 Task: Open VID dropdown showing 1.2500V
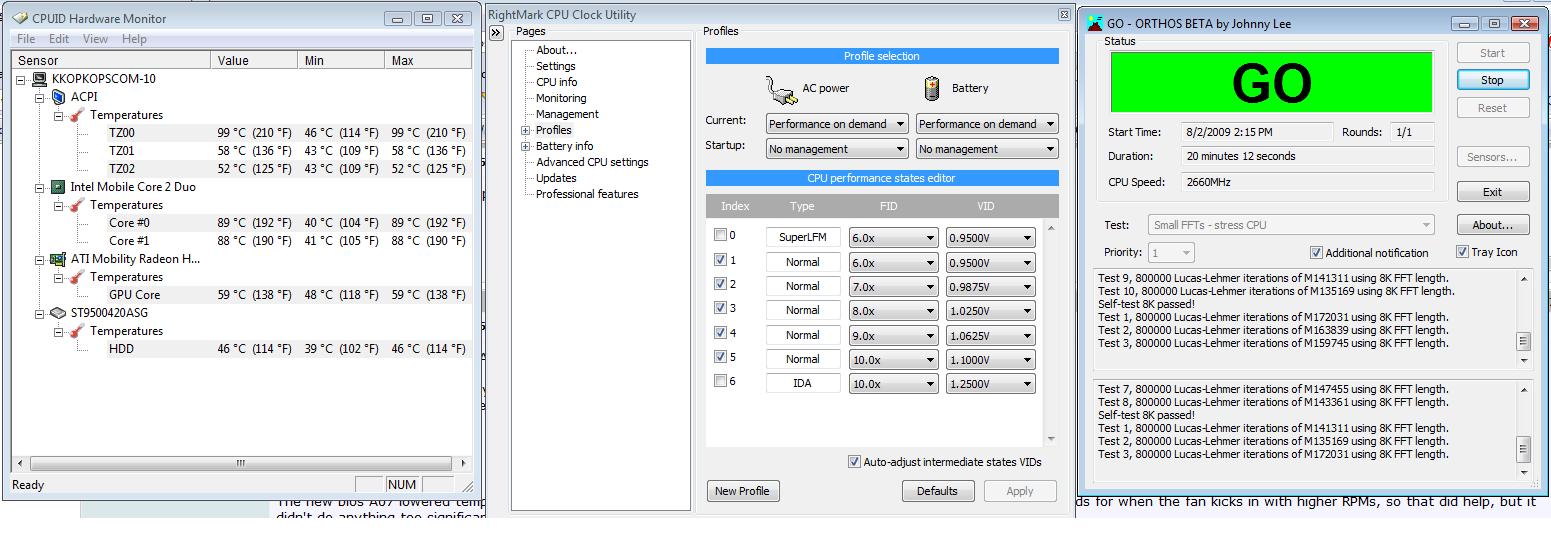990,384
